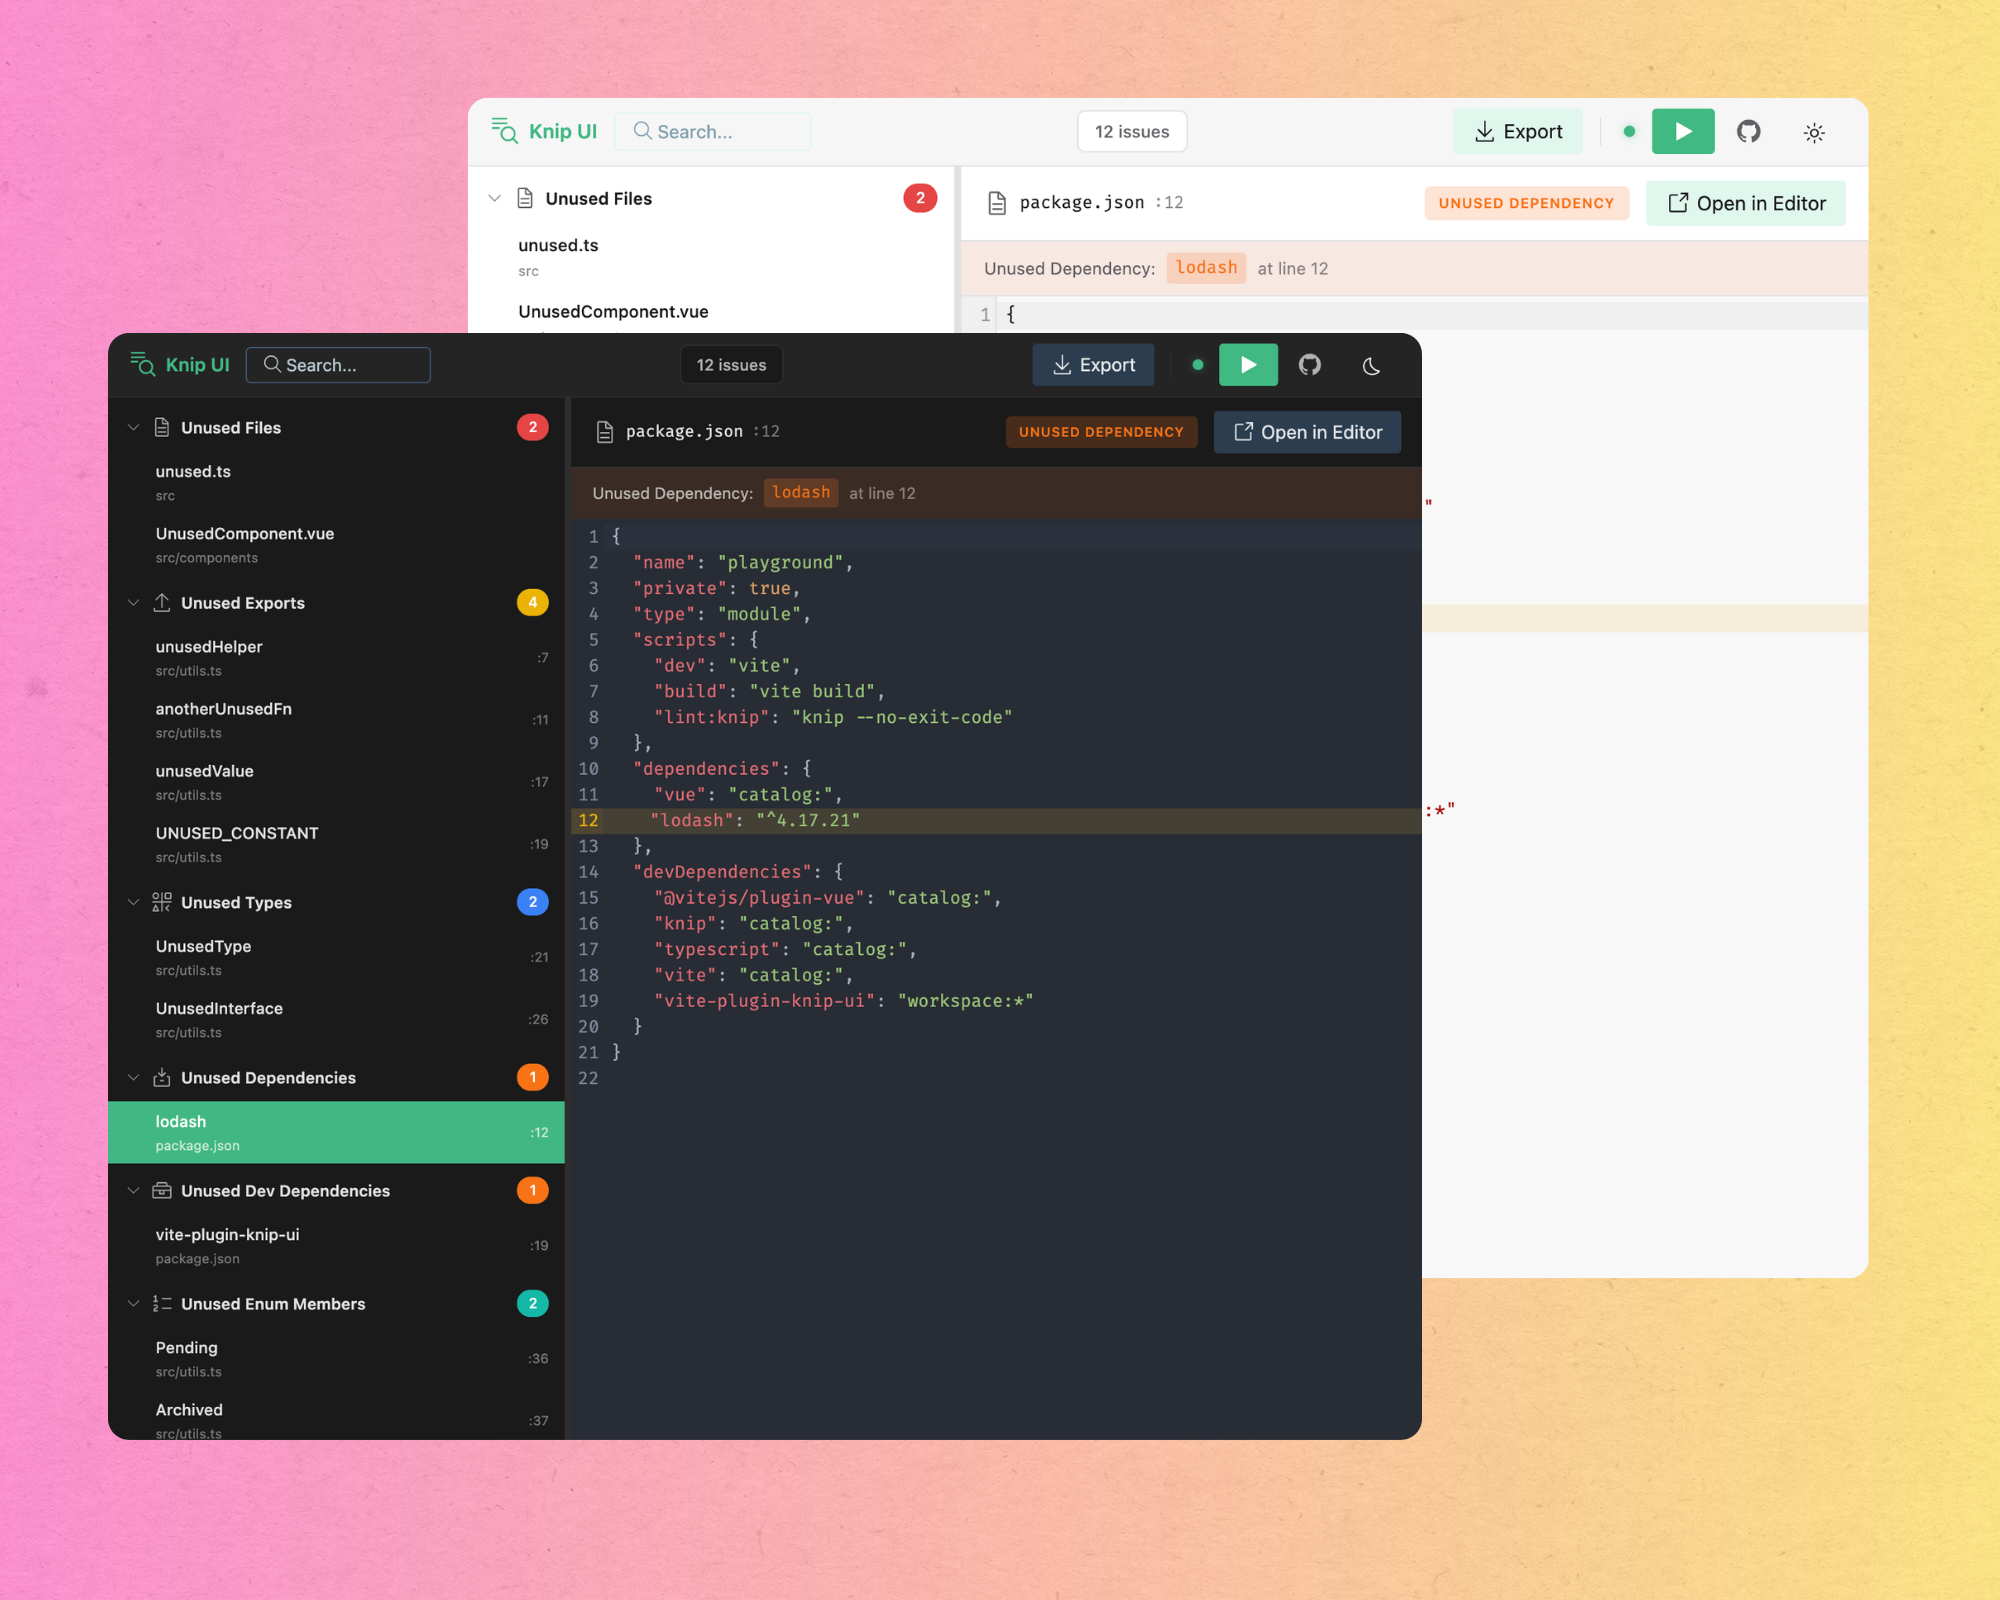Click the 12 issues counter badge

click(731, 364)
